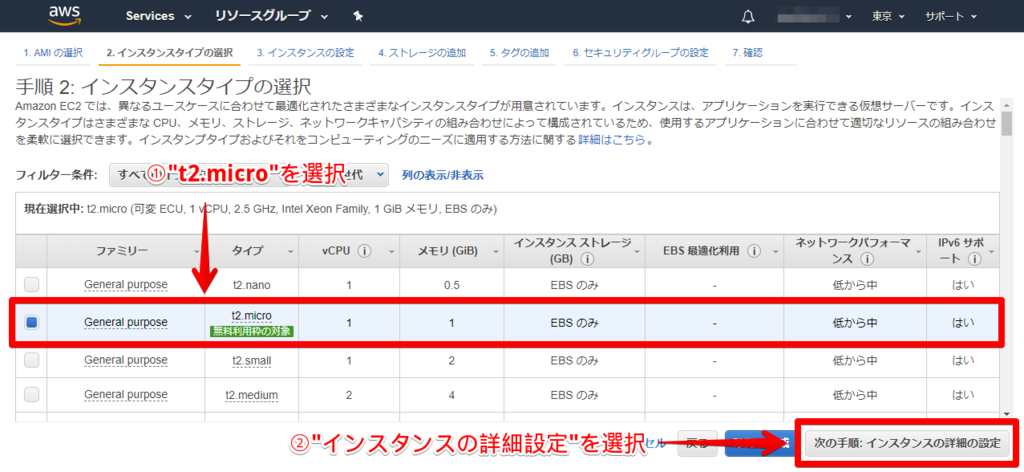Open sort arrow on ファミリー column

tap(197, 252)
